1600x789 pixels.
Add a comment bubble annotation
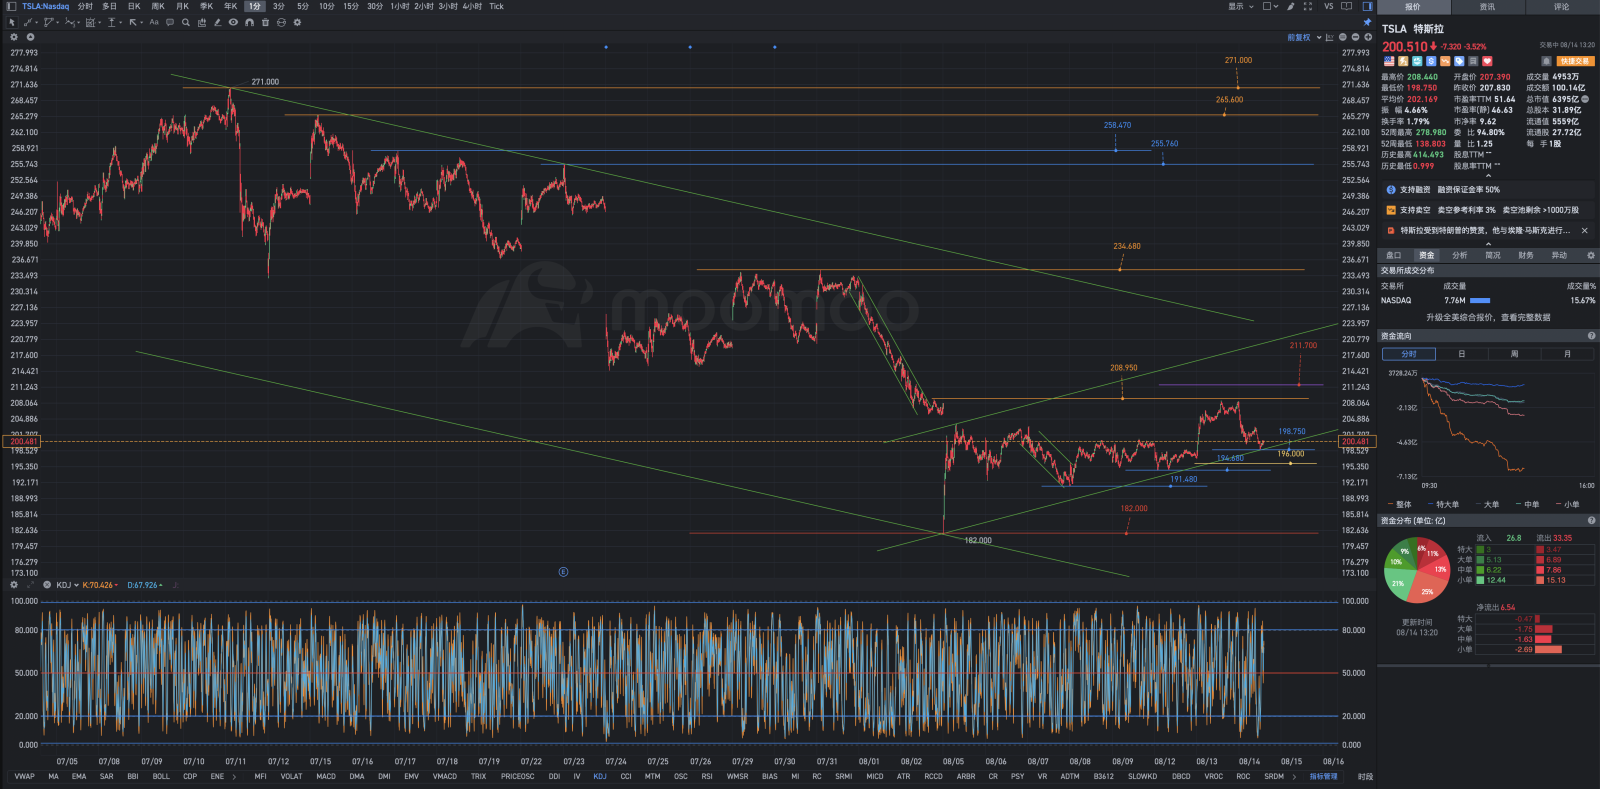pos(170,22)
